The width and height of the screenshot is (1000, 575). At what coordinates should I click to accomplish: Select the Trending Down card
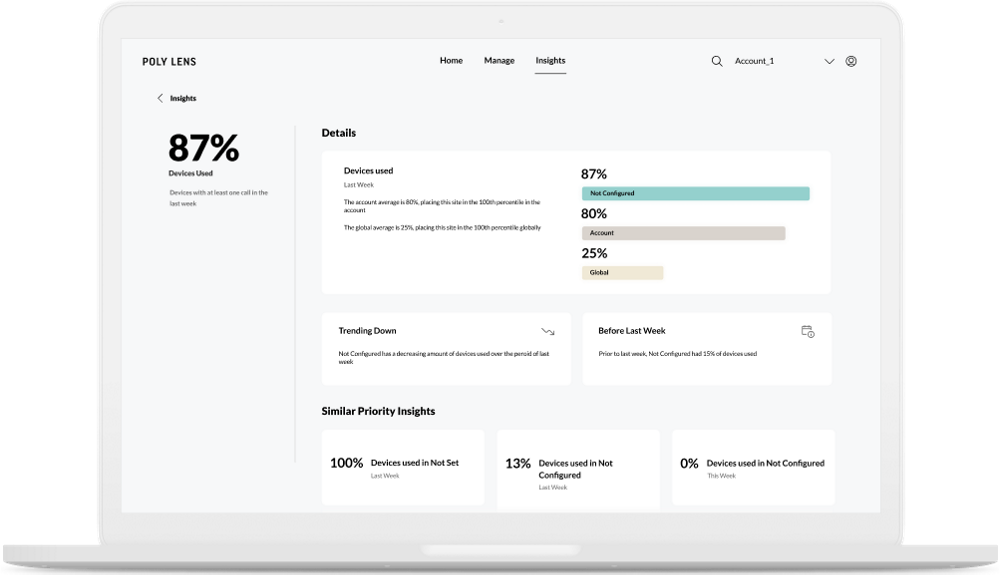(445, 349)
